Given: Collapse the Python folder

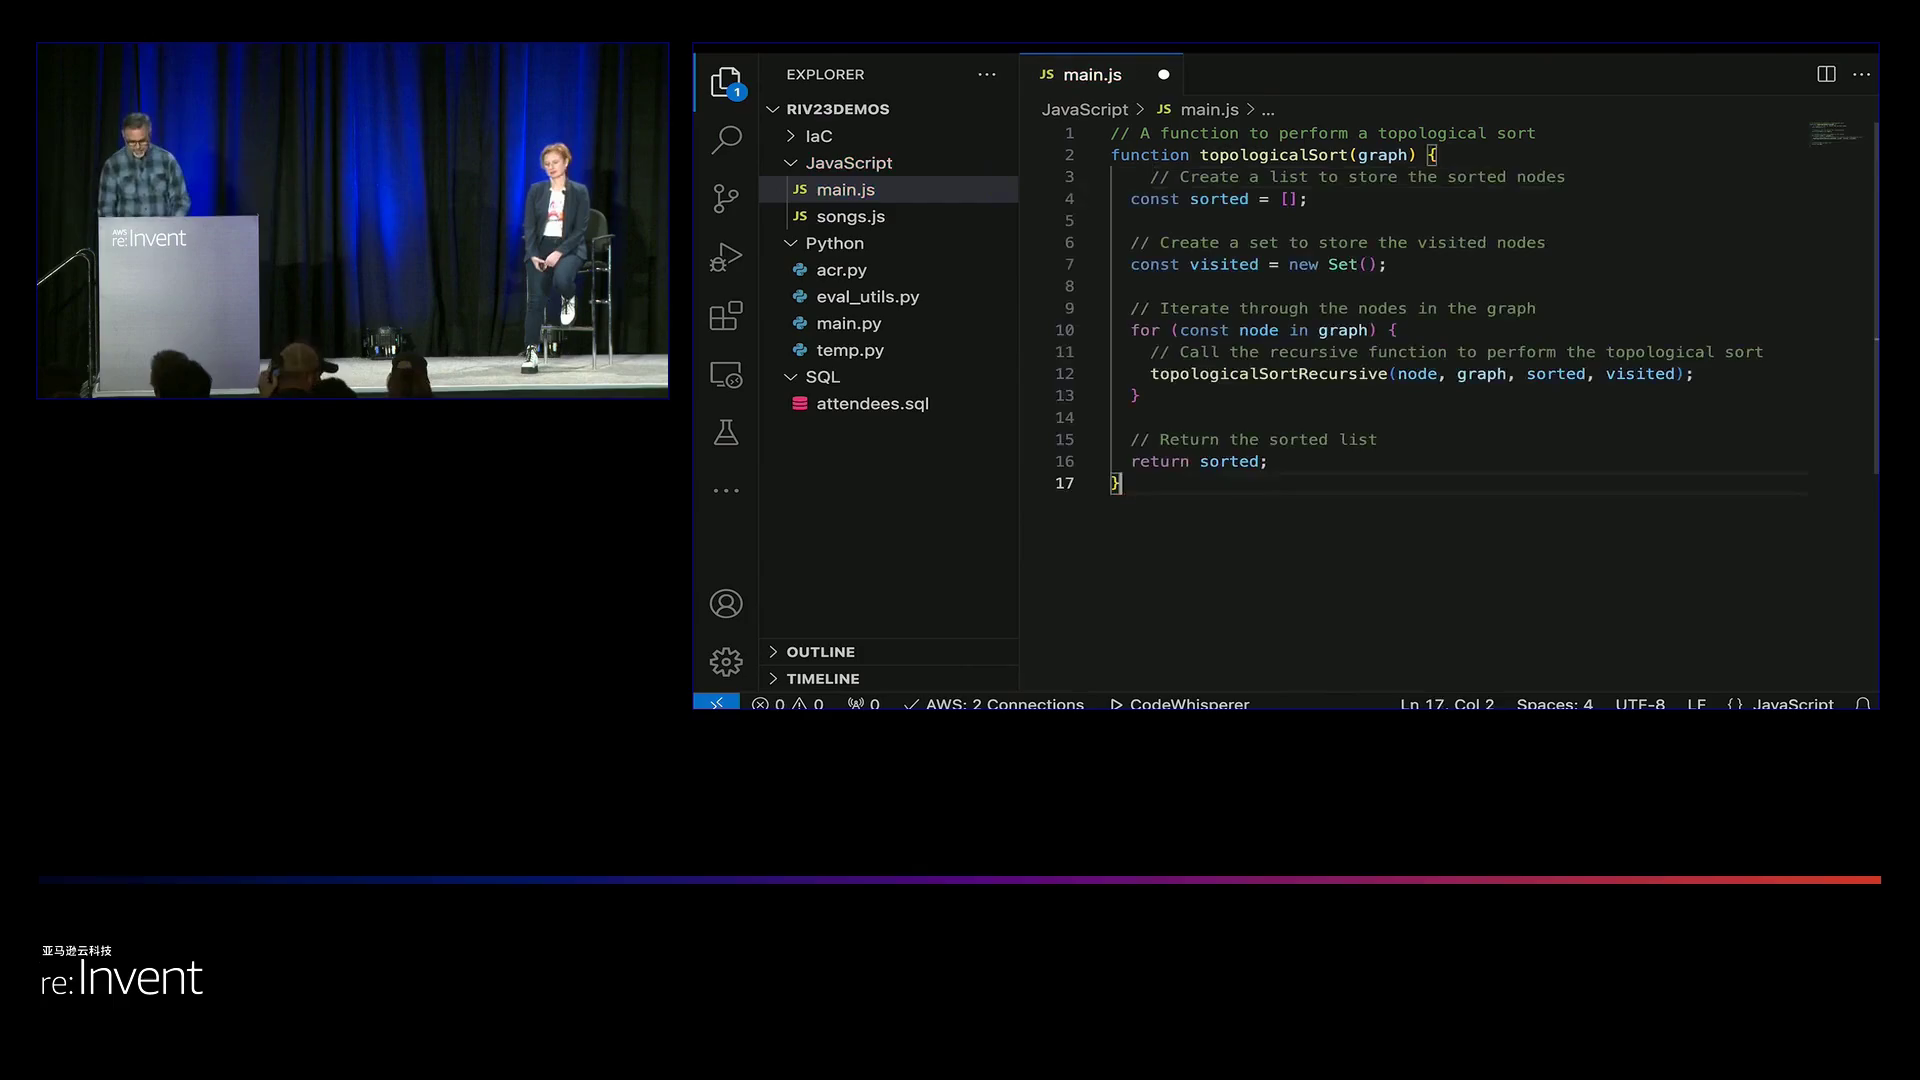Looking at the screenshot, I should [x=834, y=243].
